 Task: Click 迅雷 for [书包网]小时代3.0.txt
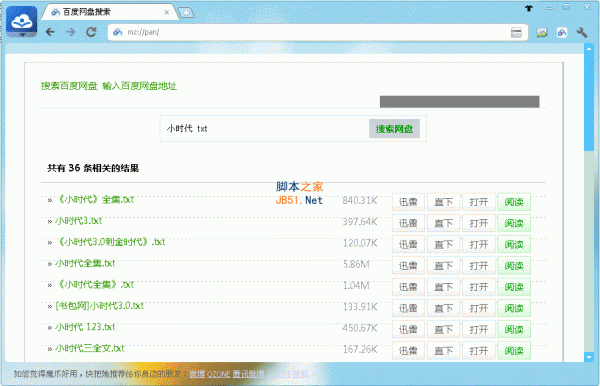point(408,308)
